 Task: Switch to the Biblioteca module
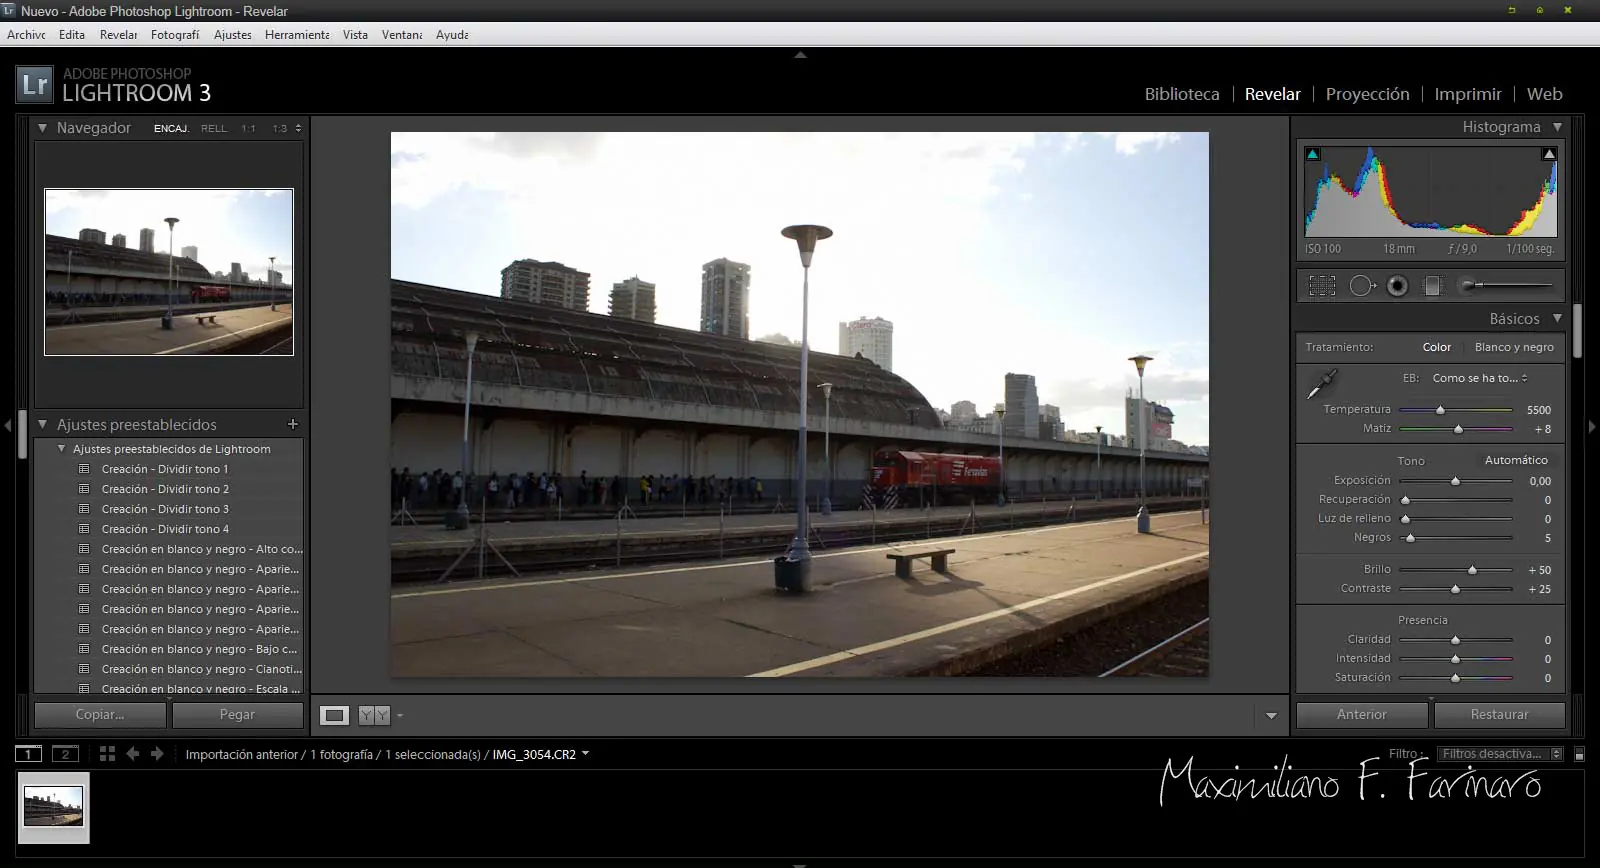coord(1182,94)
